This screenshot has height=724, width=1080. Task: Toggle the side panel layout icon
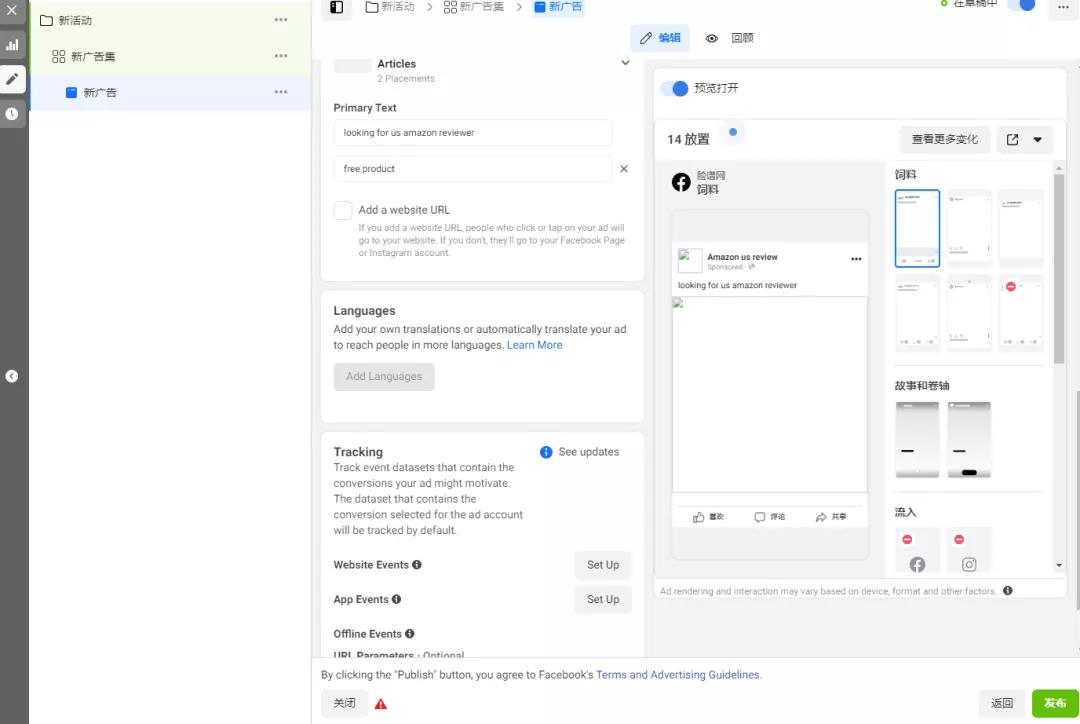tap(337, 7)
